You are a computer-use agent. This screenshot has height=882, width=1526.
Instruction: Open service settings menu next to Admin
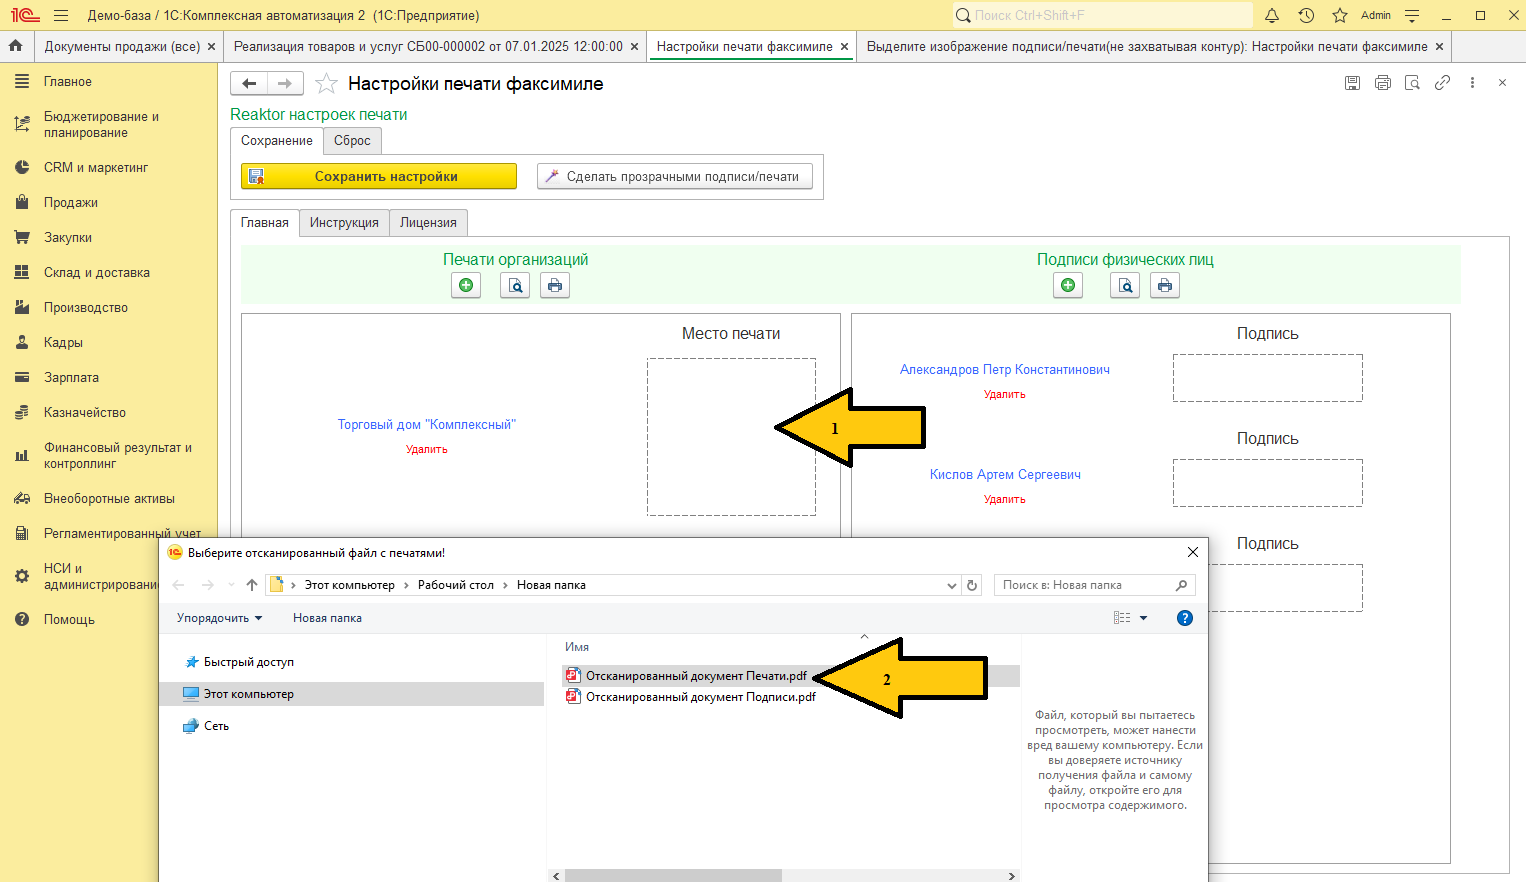pos(1412,15)
